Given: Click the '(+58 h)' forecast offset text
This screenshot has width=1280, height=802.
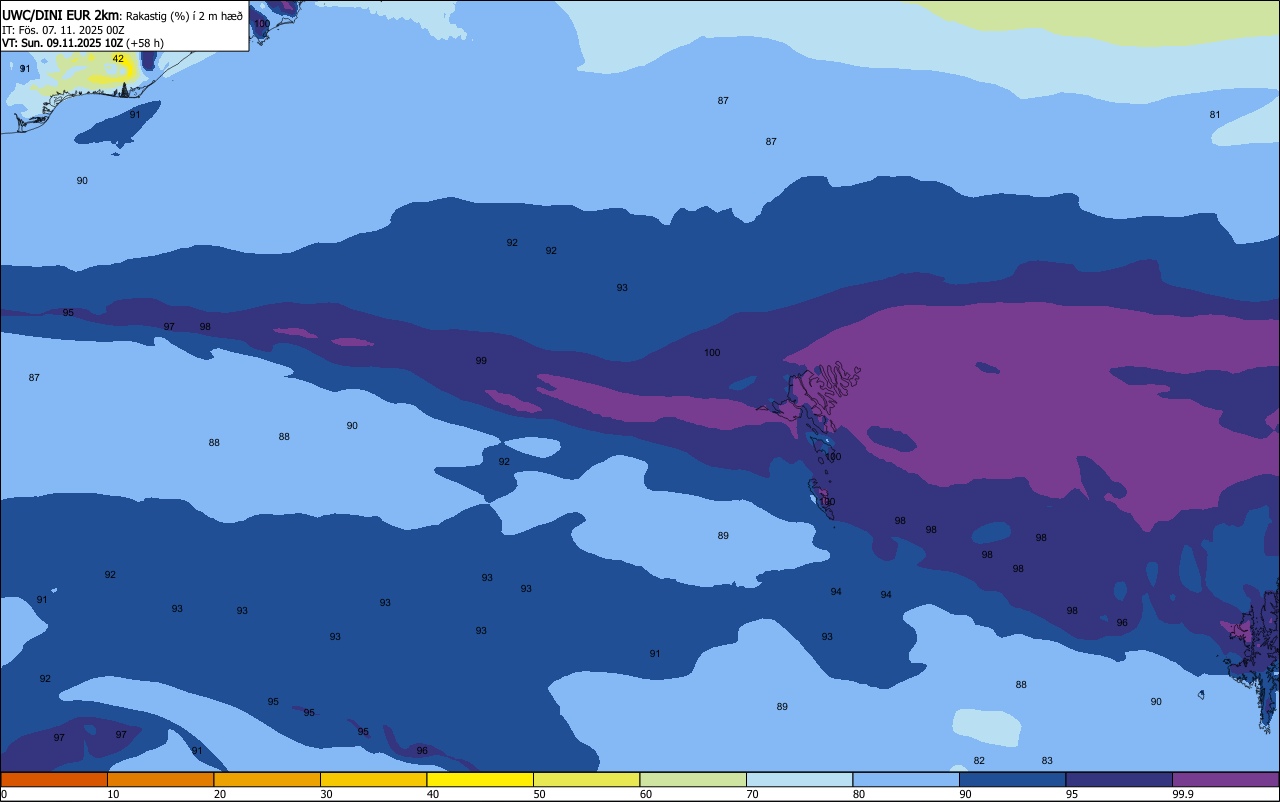Looking at the screenshot, I should tap(145, 43).
